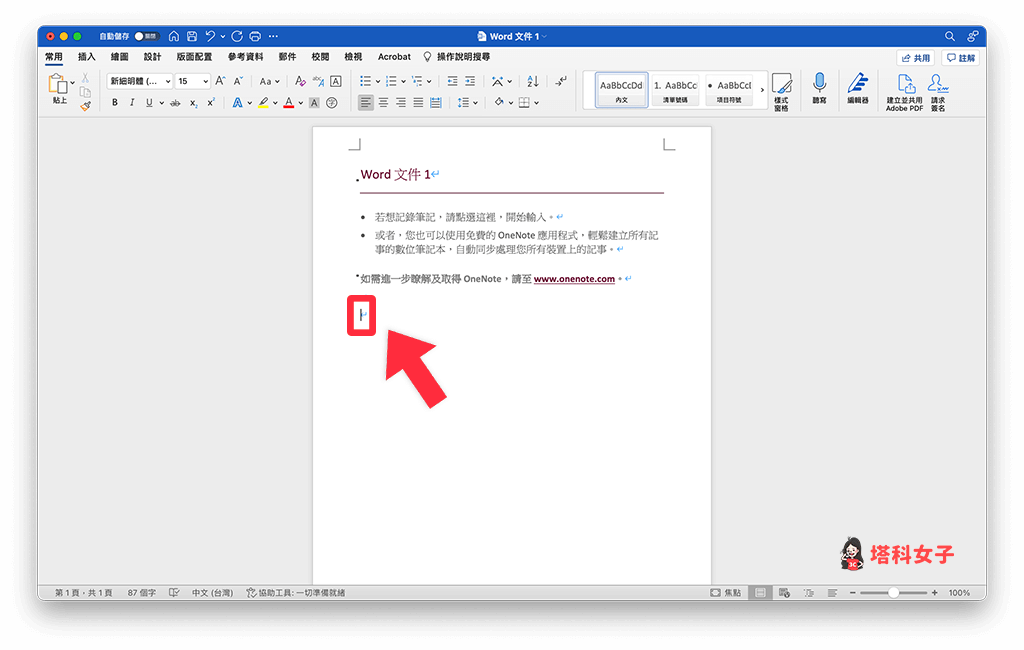Toggle Bold formatting
The image size is (1024, 650).
pos(115,103)
